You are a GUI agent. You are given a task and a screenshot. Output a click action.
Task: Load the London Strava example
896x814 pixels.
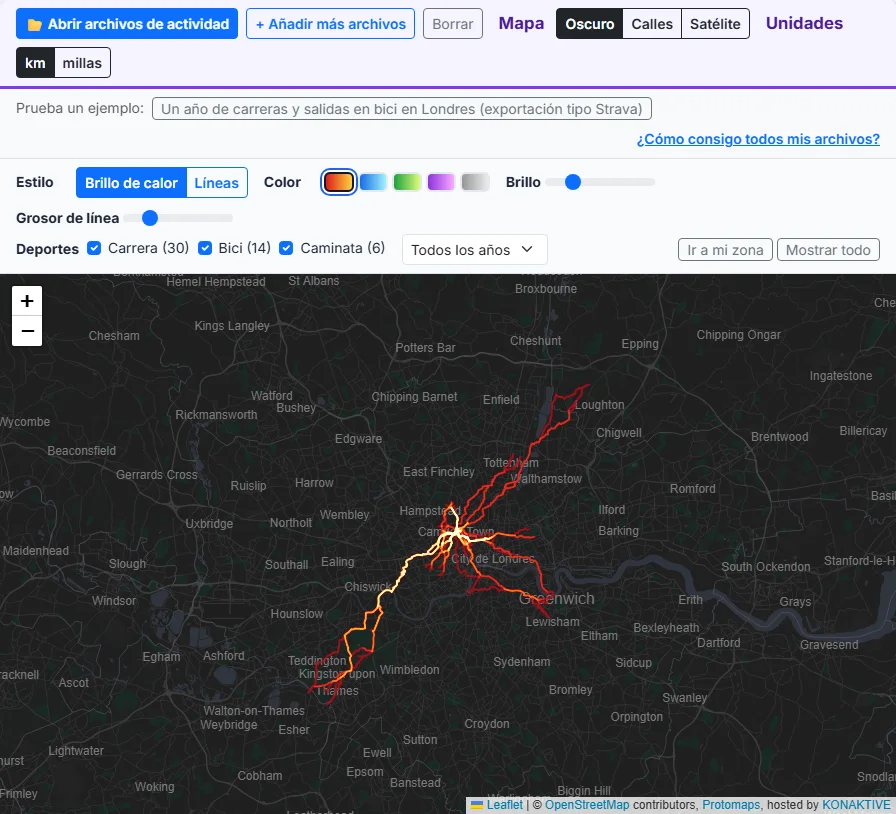coord(402,109)
